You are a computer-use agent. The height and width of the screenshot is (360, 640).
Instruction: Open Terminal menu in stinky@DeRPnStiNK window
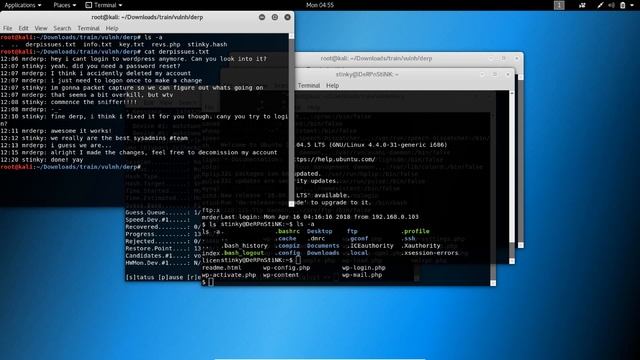coord(309,85)
